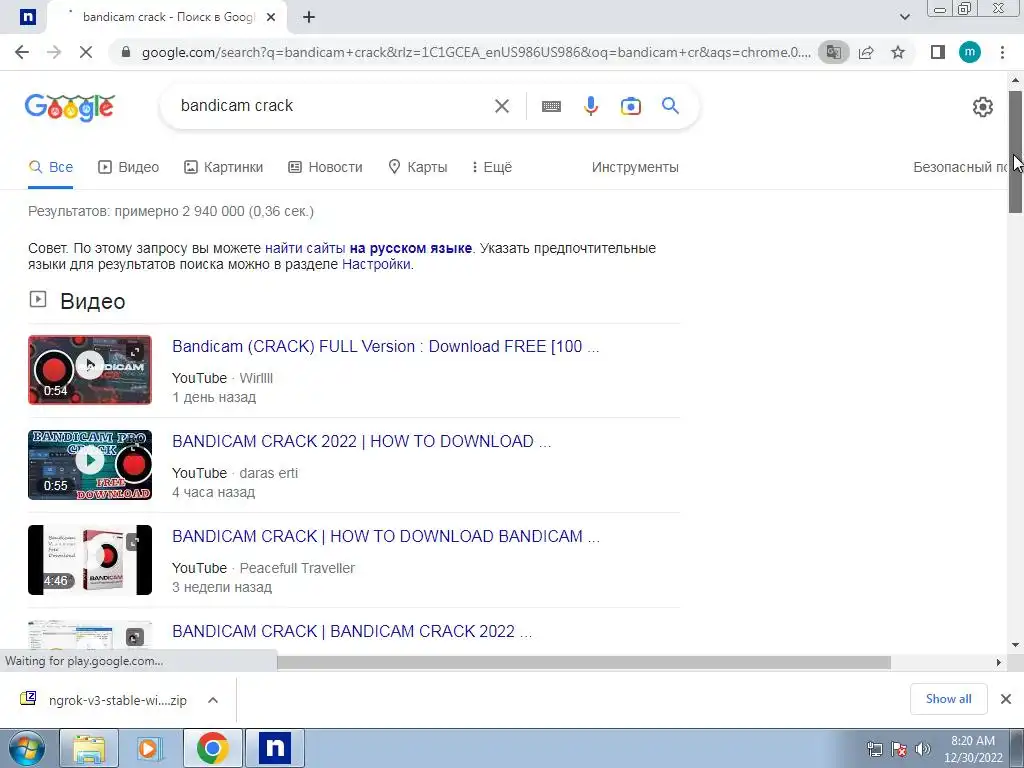Image resolution: width=1024 pixels, height=768 pixels.
Task: Click the scroll right arrow
Action: click(x=999, y=662)
